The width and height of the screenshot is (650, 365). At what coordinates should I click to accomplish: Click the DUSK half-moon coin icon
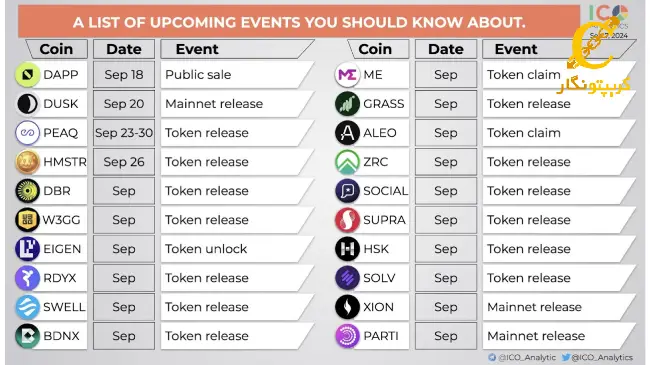[27, 104]
